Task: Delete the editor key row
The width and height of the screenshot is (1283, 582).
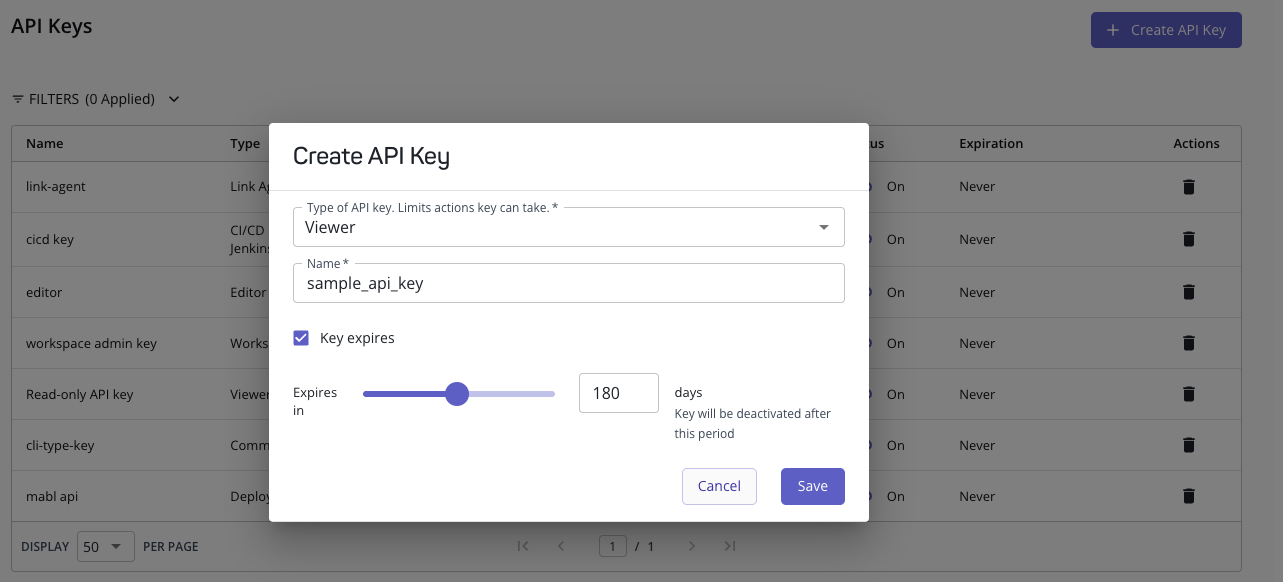Action: click(1188, 292)
